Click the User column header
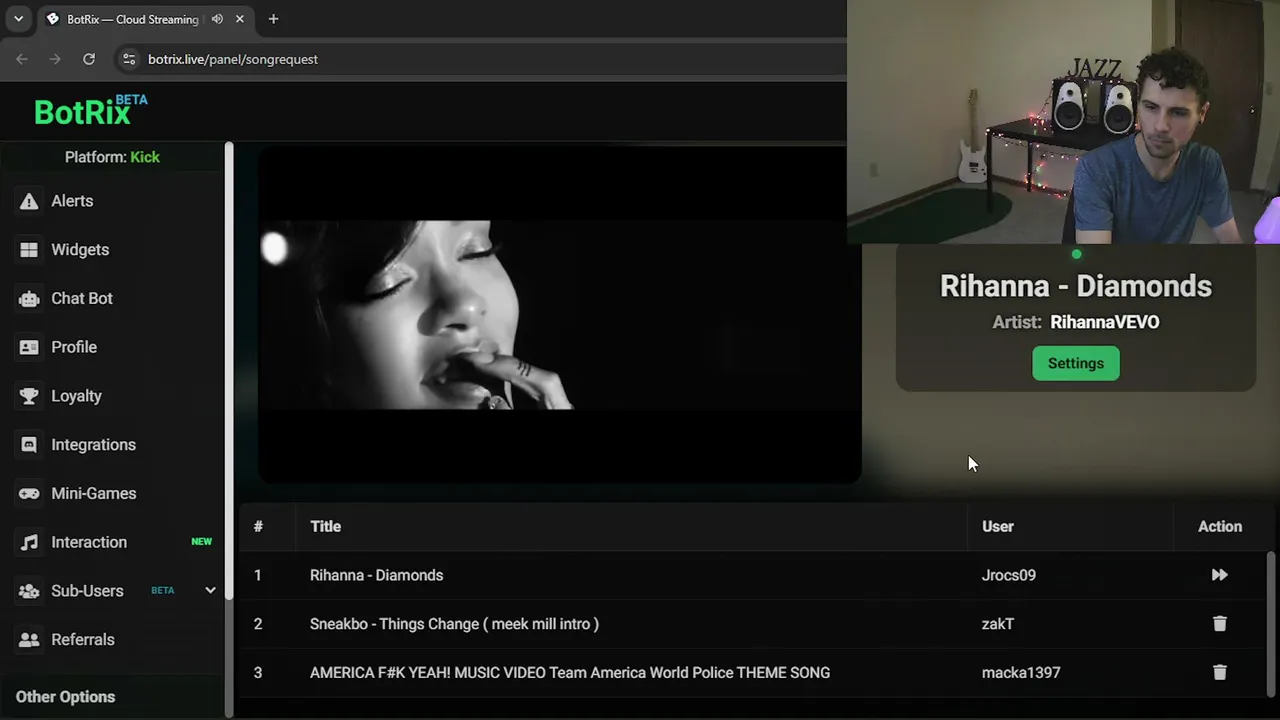This screenshot has height=720, width=1280. point(998,527)
